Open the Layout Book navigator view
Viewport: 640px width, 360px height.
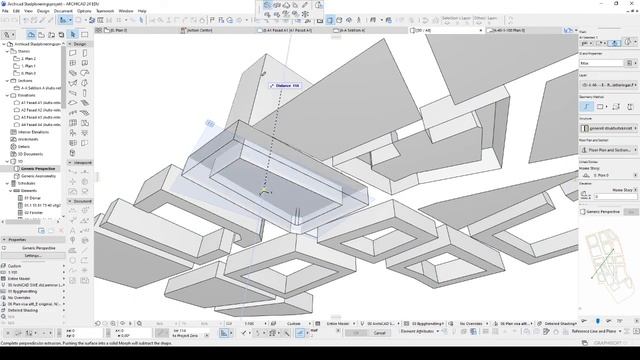click(x=51, y=35)
